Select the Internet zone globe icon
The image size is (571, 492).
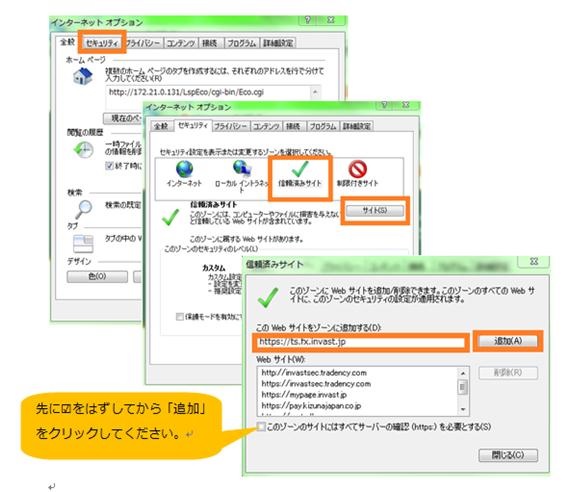click(x=184, y=169)
